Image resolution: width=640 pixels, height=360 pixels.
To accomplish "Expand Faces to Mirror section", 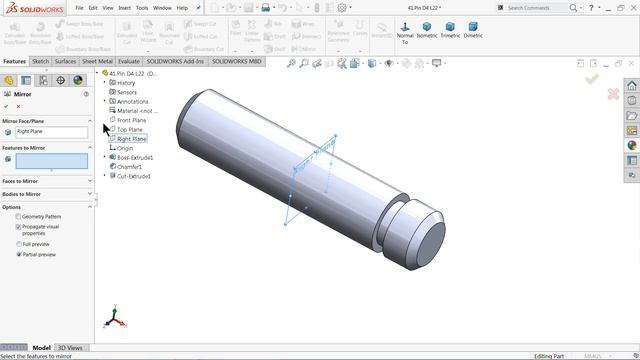I will pos(90,181).
